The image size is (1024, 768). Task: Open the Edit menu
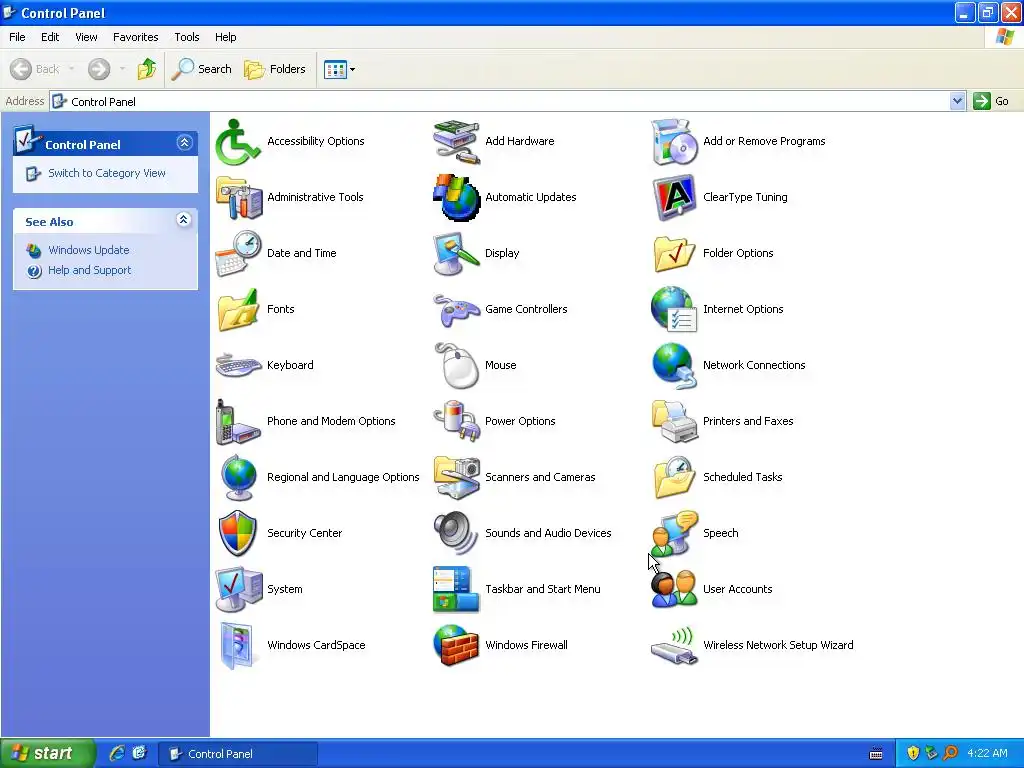[50, 37]
